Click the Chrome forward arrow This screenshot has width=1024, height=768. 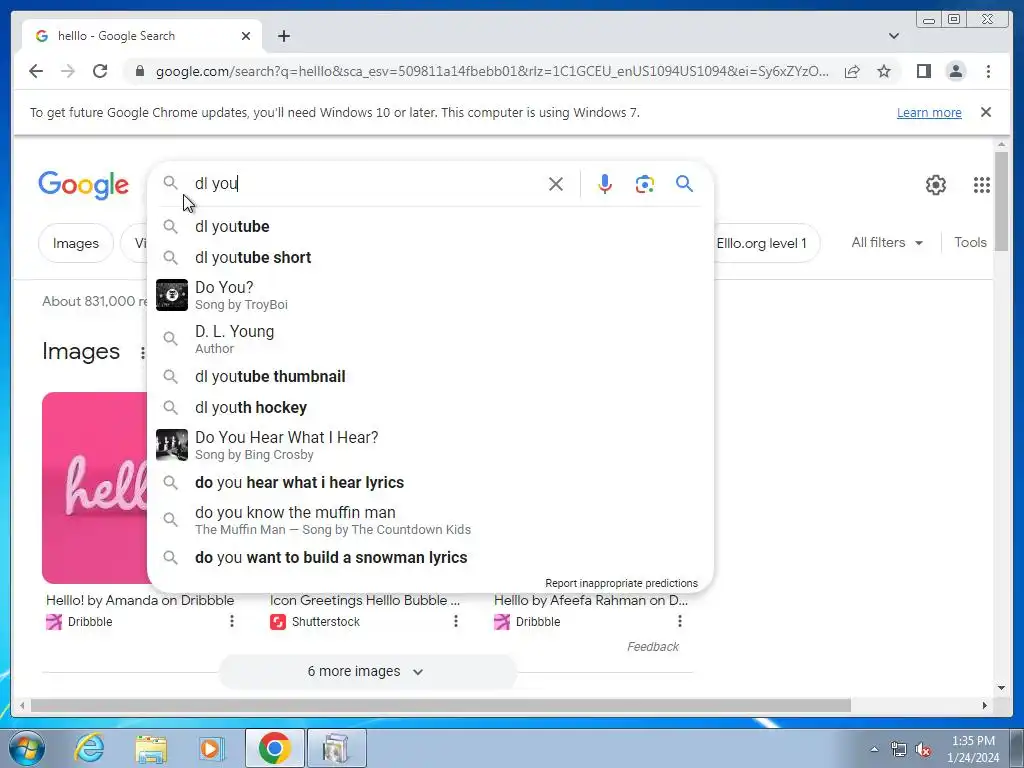[x=68, y=71]
